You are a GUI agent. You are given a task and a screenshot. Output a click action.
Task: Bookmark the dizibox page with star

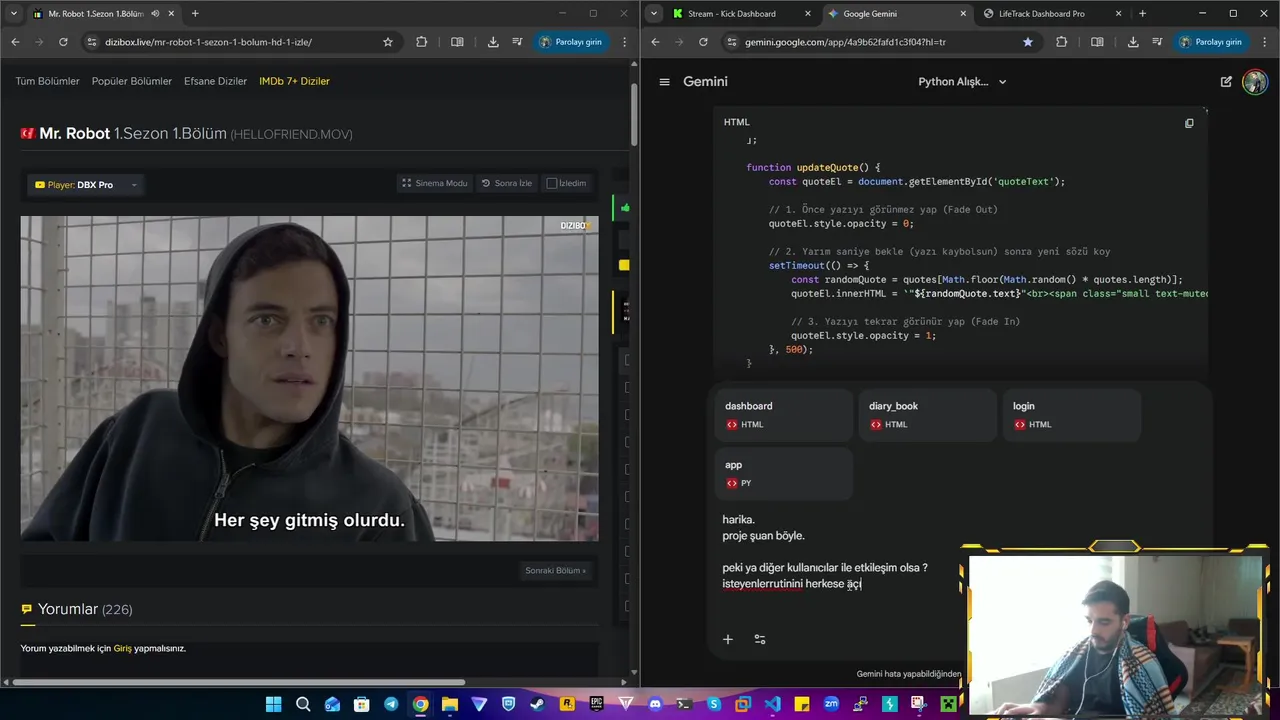click(388, 42)
